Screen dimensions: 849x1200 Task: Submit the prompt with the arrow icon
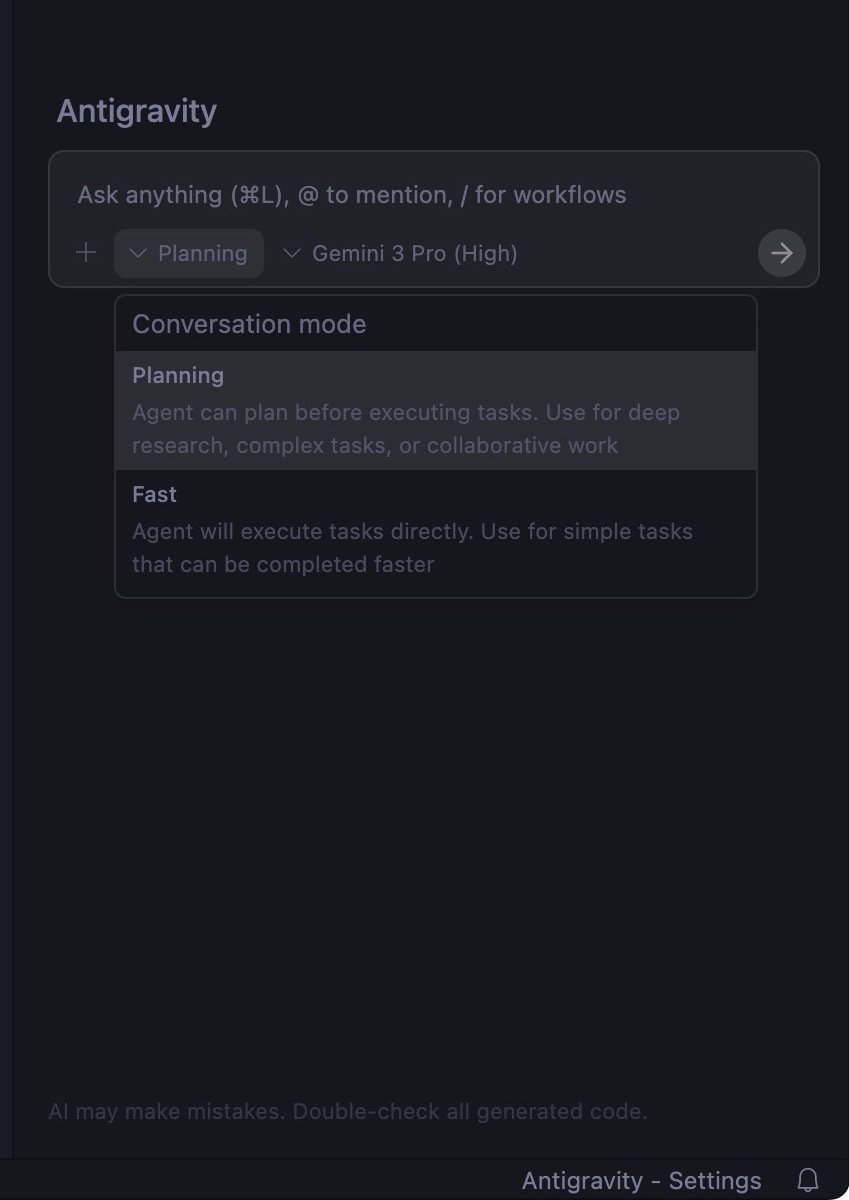[x=781, y=253]
